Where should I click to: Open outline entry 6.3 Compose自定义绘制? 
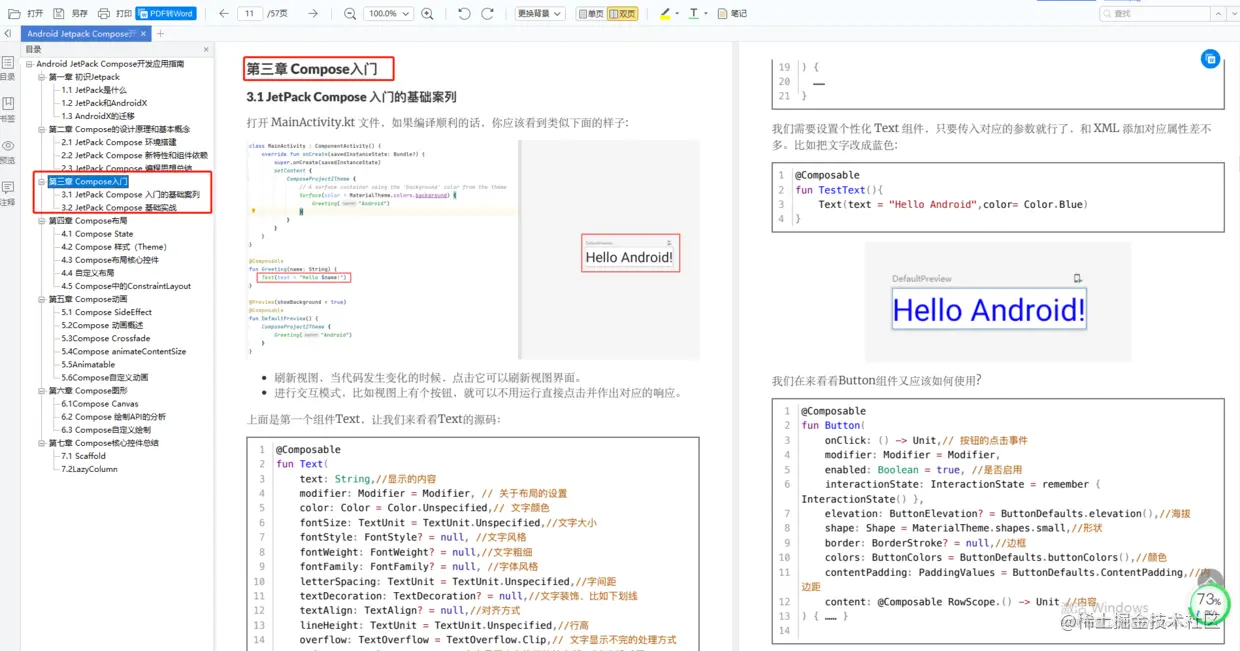pyautogui.click(x=106, y=429)
